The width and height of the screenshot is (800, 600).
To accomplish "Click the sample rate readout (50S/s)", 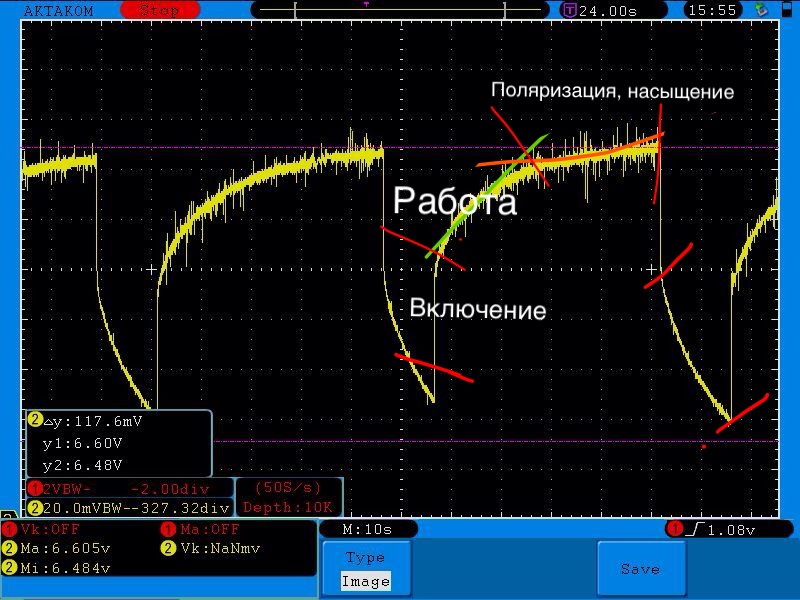I will (288, 488).
